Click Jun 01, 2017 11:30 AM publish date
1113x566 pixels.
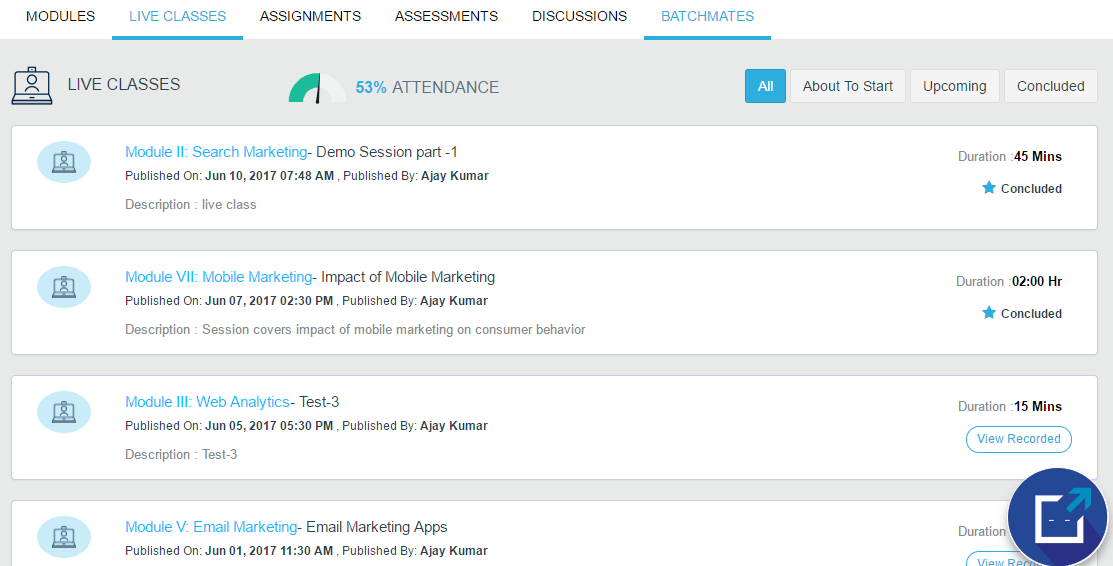[269, 551]
